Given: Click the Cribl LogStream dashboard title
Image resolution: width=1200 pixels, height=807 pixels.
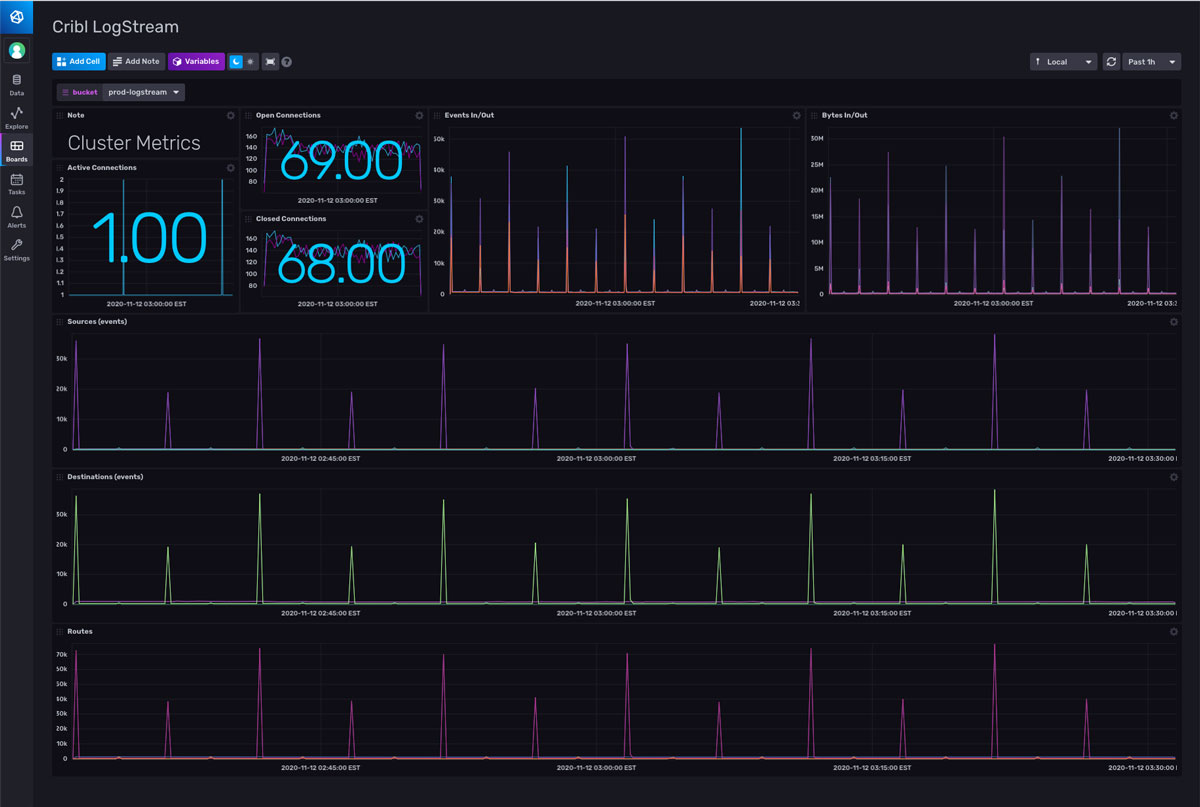Looking at the screenshot, I should [115, 28].
